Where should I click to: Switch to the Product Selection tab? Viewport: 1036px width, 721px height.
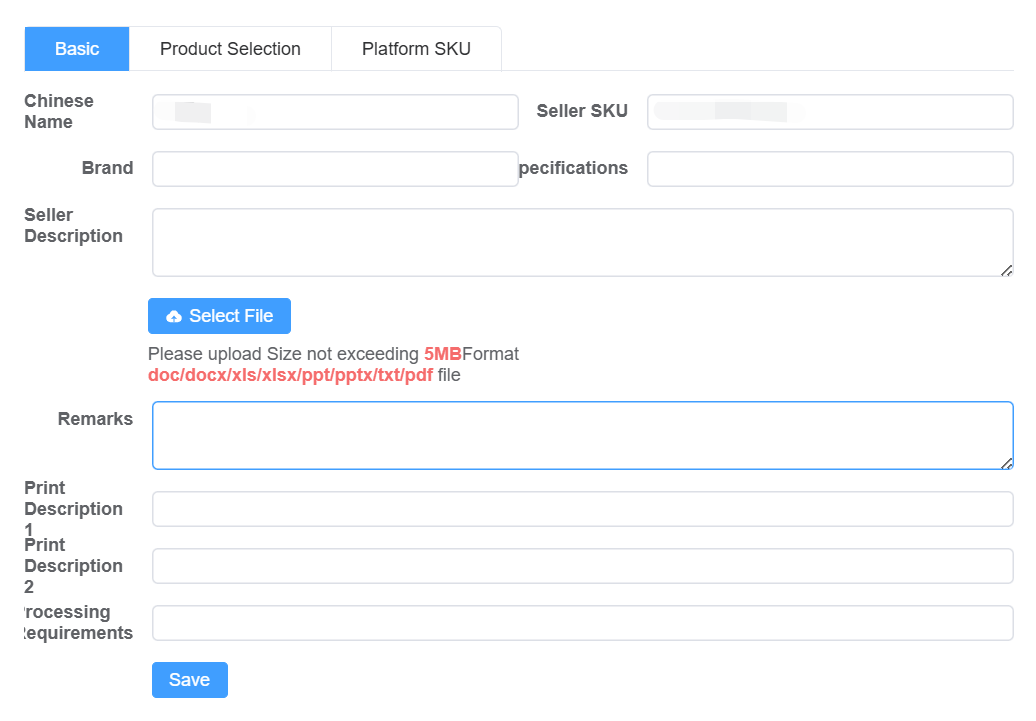coord(230,48)
